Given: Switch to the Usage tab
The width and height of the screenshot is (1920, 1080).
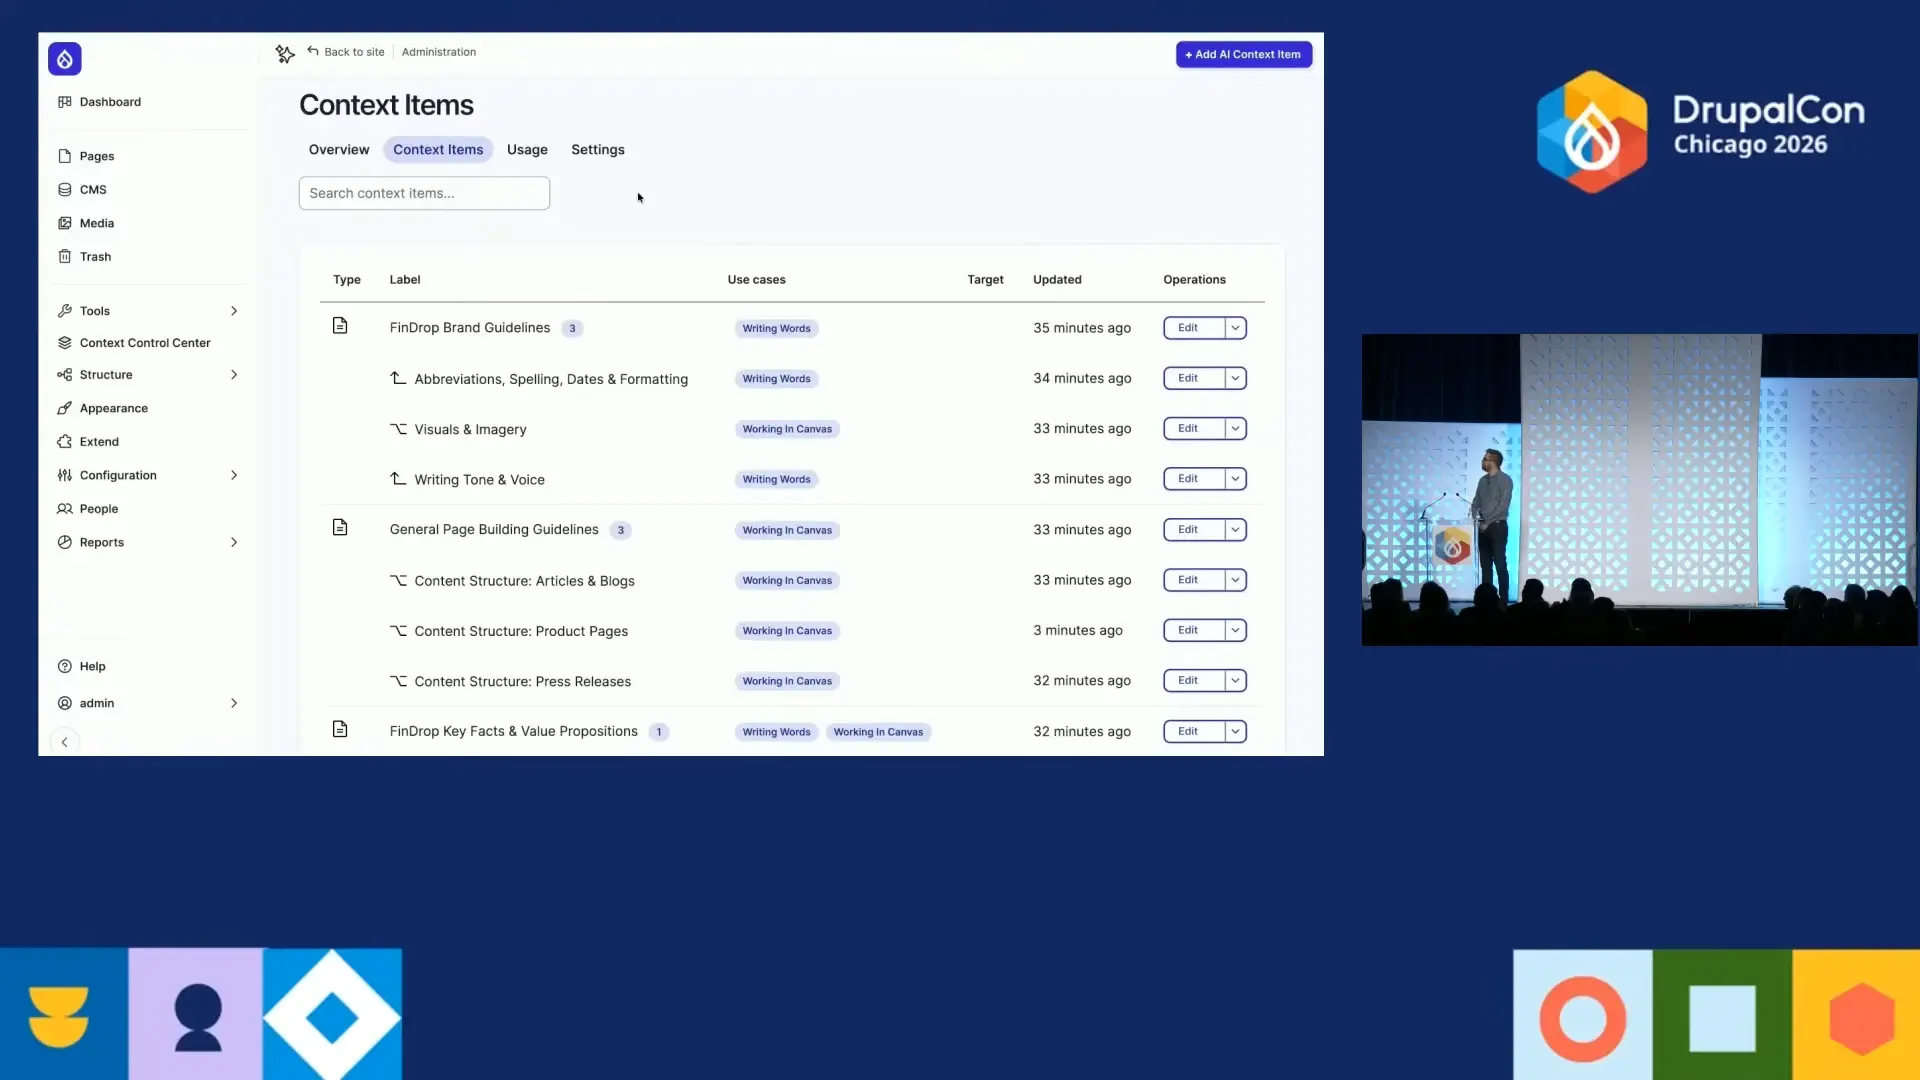Looking at the screenshot, I should pyautogui.click(x=527, y=149).
